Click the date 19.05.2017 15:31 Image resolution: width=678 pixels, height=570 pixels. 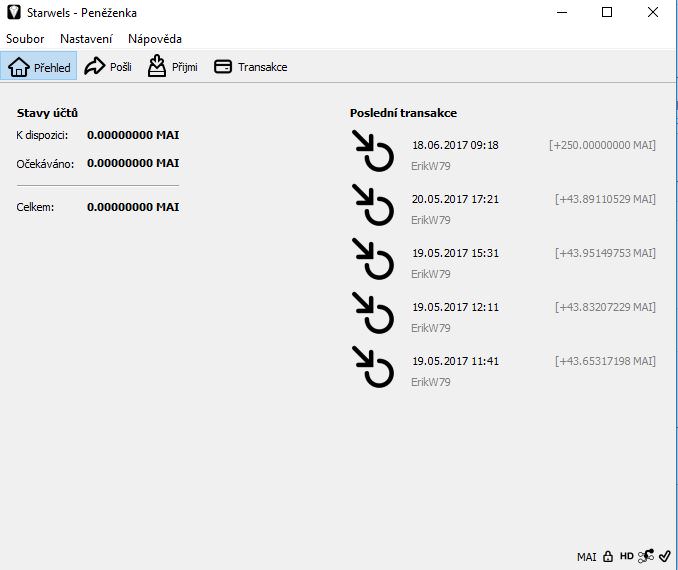[x=455, y=253]
